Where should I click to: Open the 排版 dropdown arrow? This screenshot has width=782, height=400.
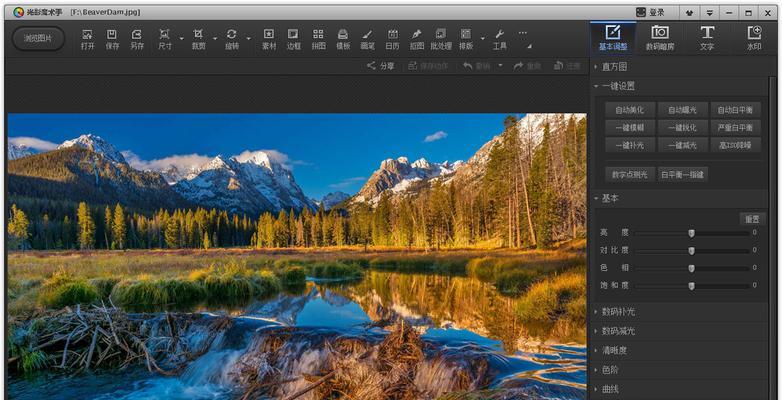pos(483,39)
